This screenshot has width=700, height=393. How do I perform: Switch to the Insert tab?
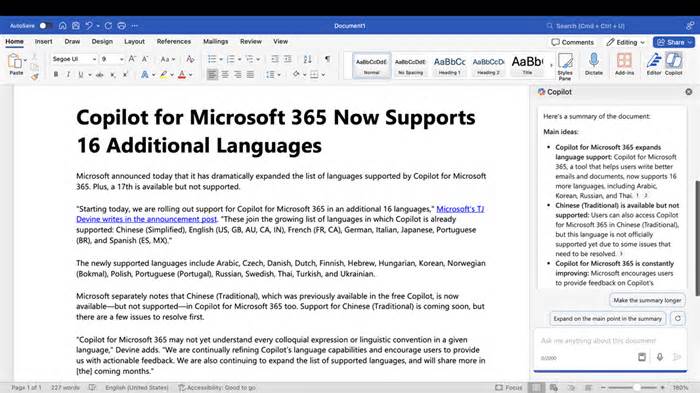tap(43, 41)
